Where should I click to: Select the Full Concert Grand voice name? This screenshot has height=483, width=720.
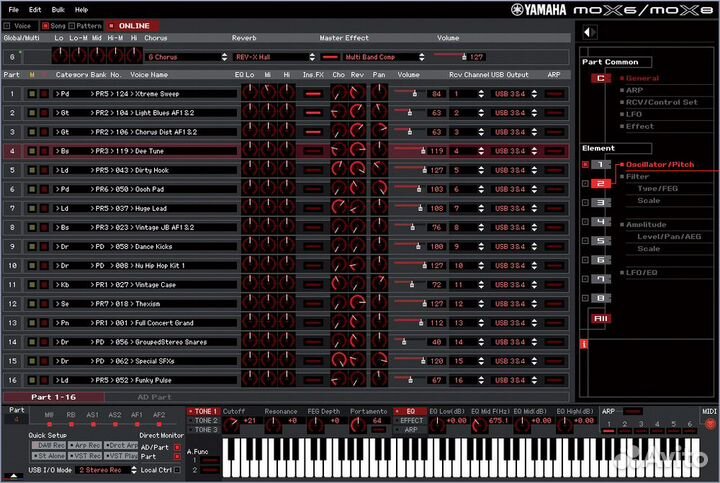[x=164, y=323]
